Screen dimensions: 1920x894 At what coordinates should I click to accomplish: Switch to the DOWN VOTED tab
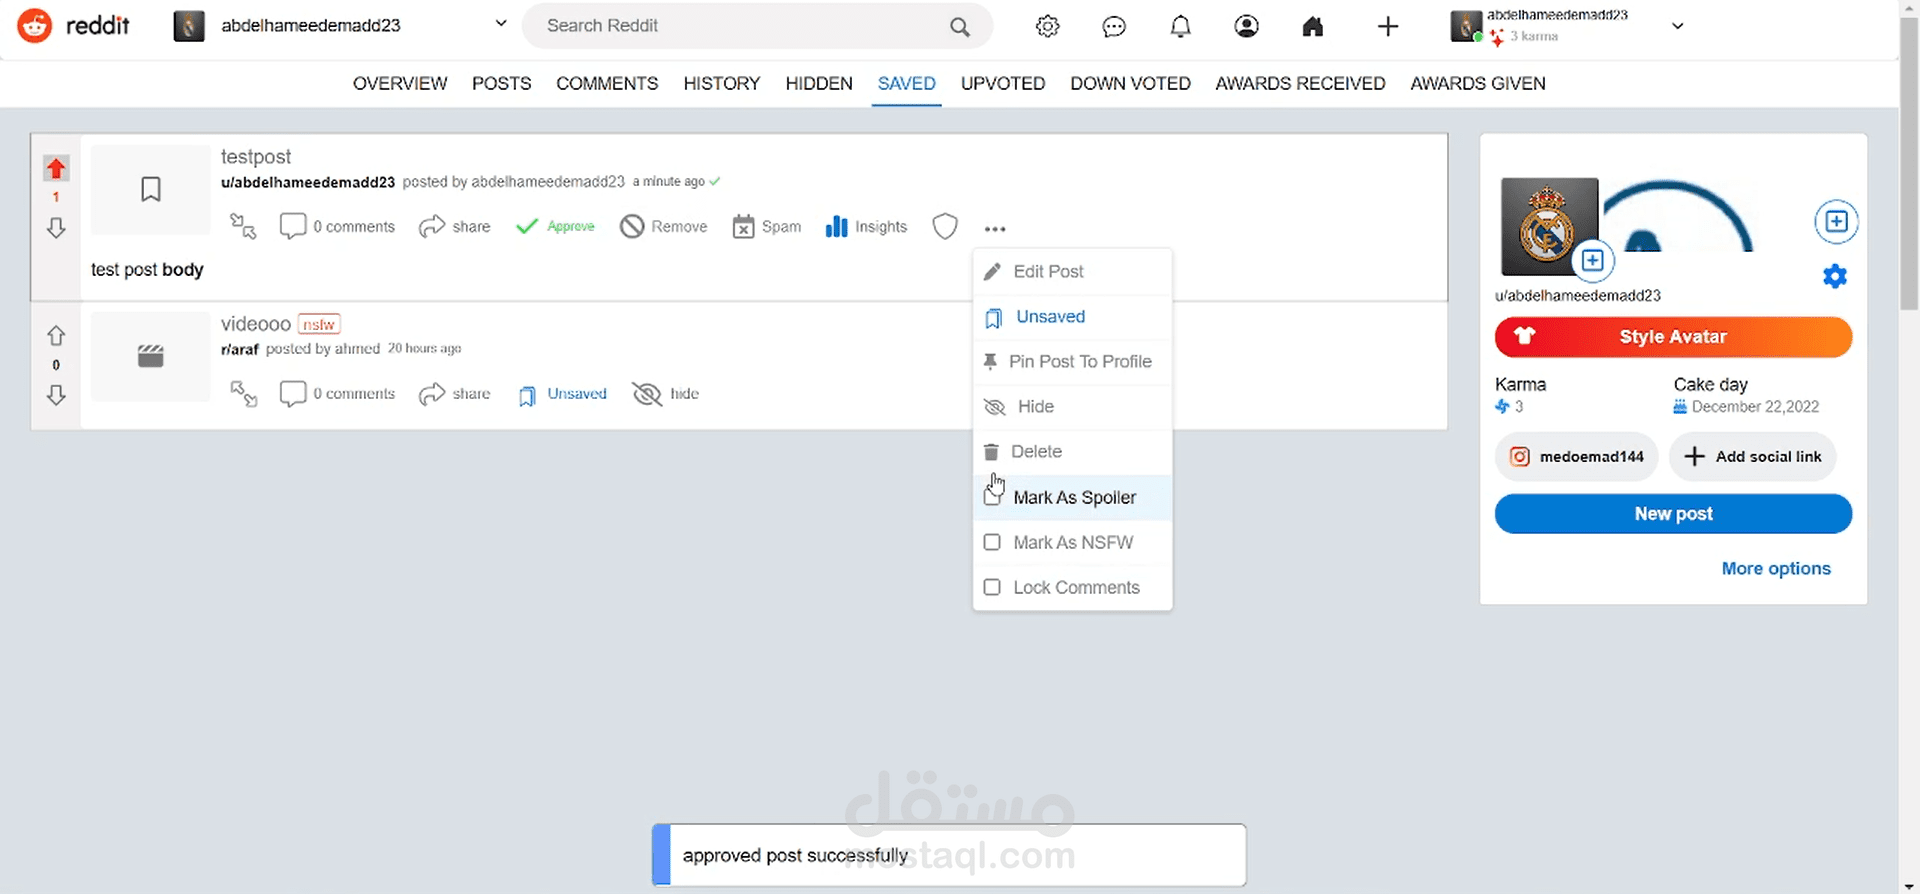[1130, 83]
